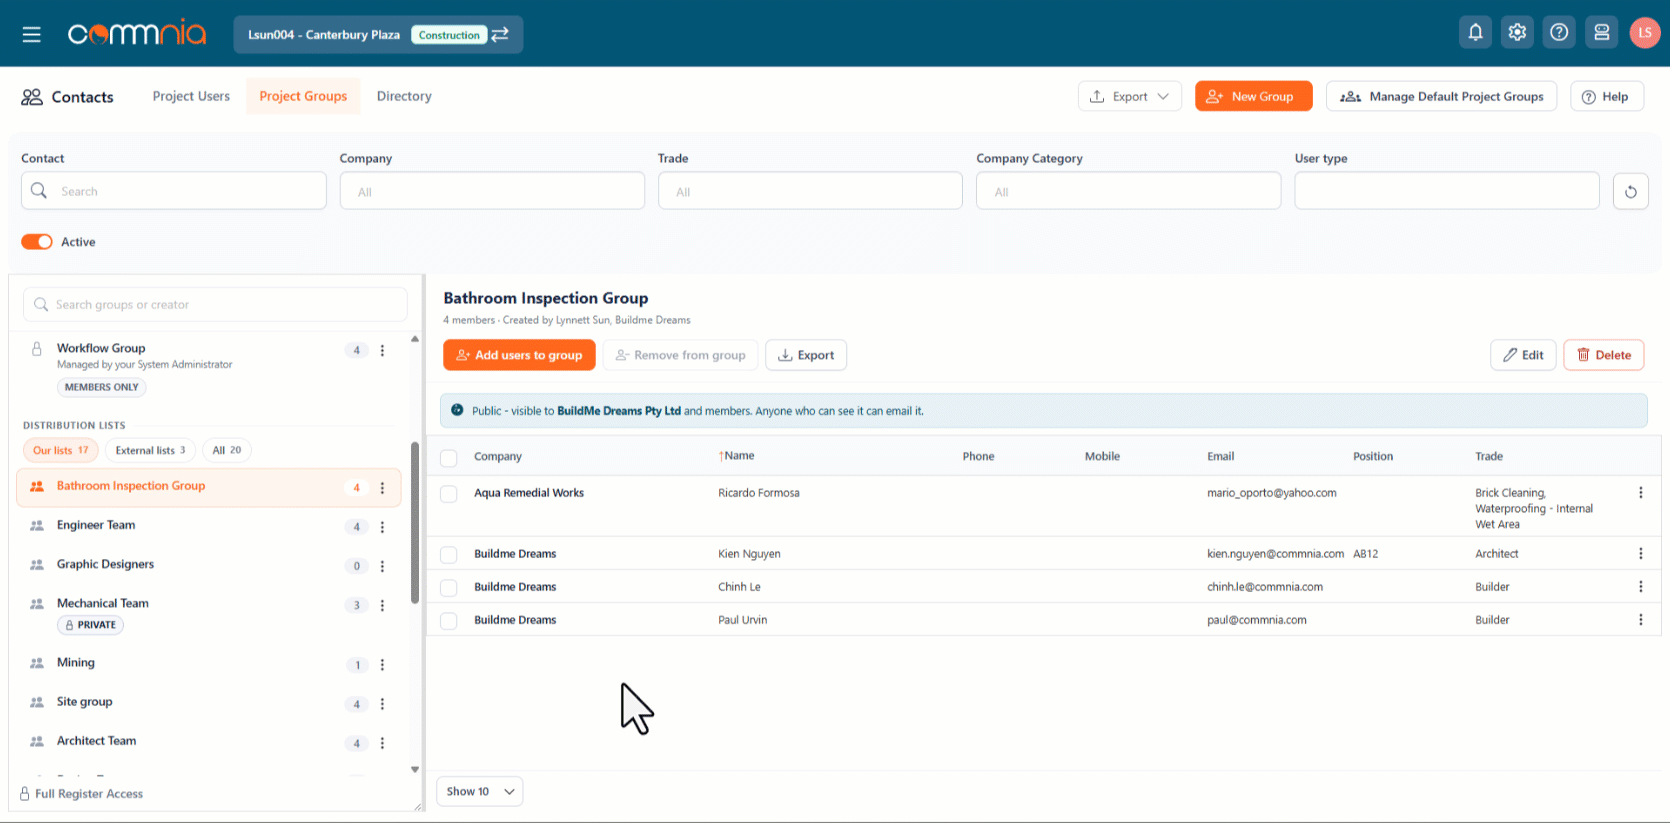Click the group list scrollbar thumb
1670x823 pixels.
(x=415, y=523)
